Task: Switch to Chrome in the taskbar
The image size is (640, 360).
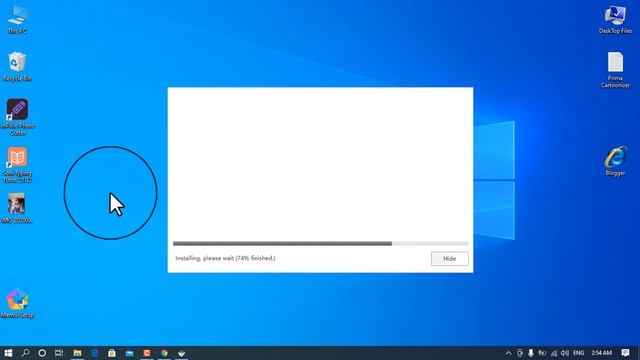Action: tap(164, 353)
